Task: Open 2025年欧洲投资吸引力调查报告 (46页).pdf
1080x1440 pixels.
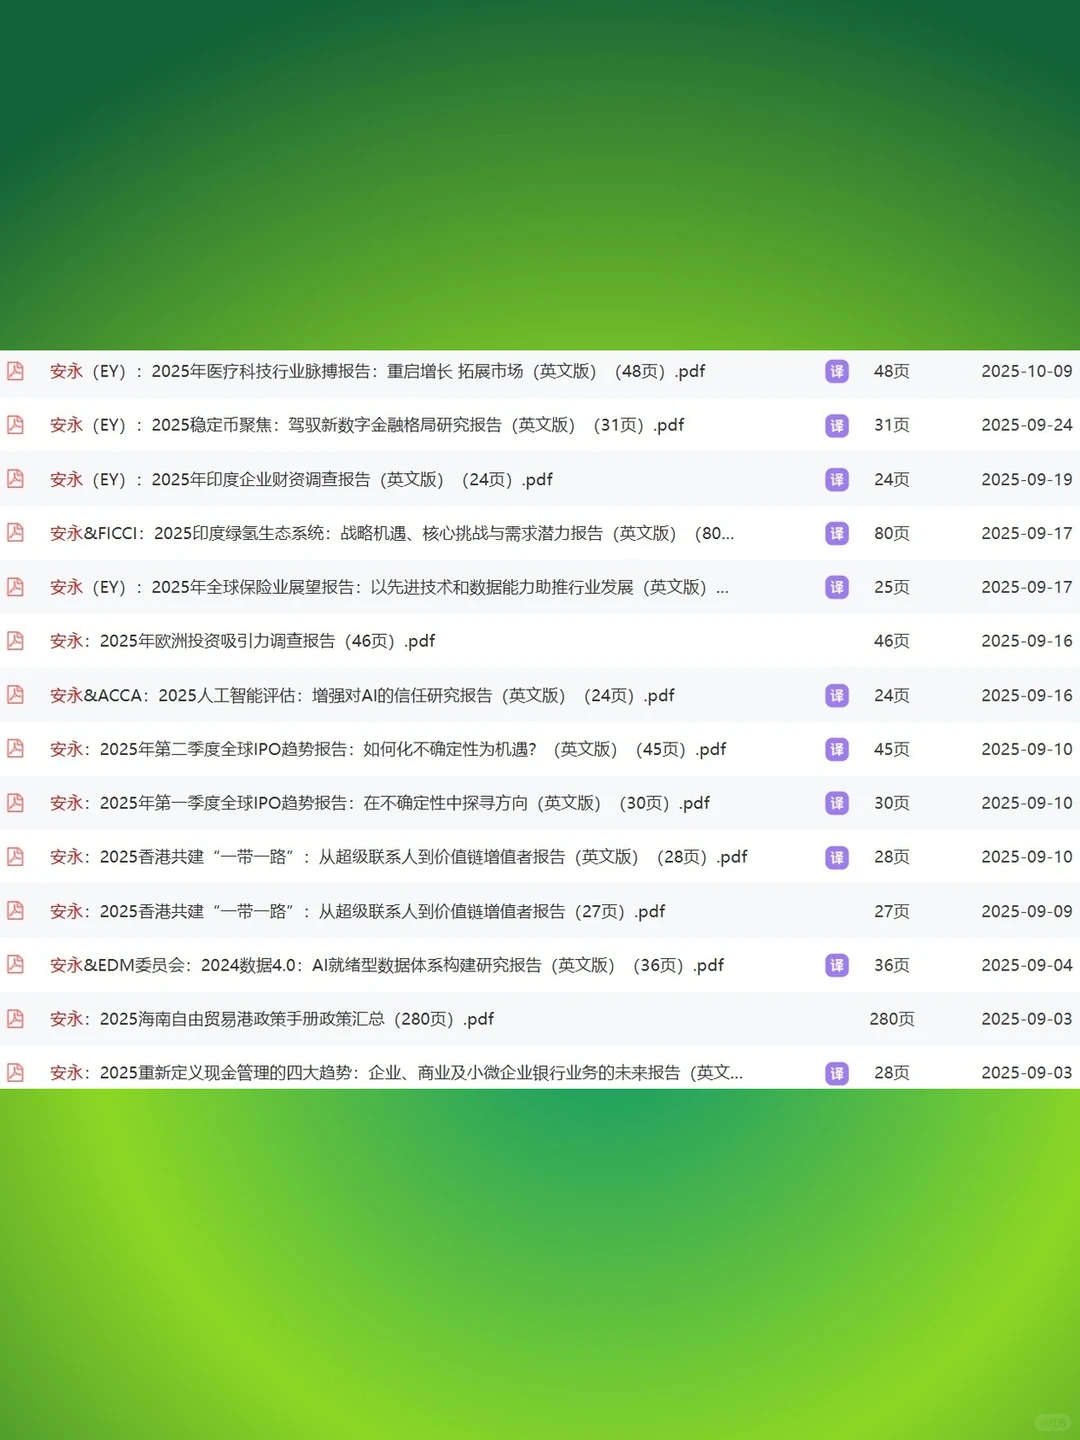Action: click(x=242, y=641)
